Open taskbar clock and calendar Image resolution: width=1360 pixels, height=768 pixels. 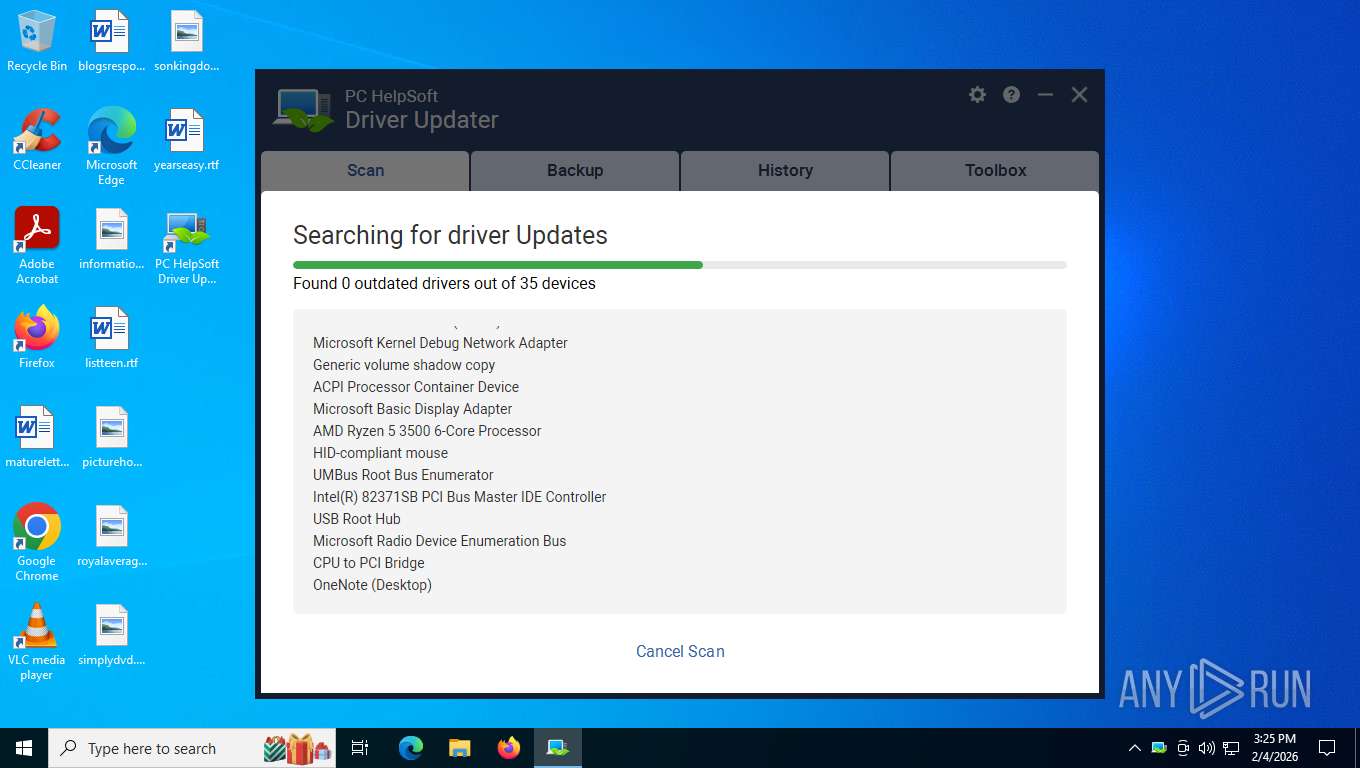coord(1274,748)
